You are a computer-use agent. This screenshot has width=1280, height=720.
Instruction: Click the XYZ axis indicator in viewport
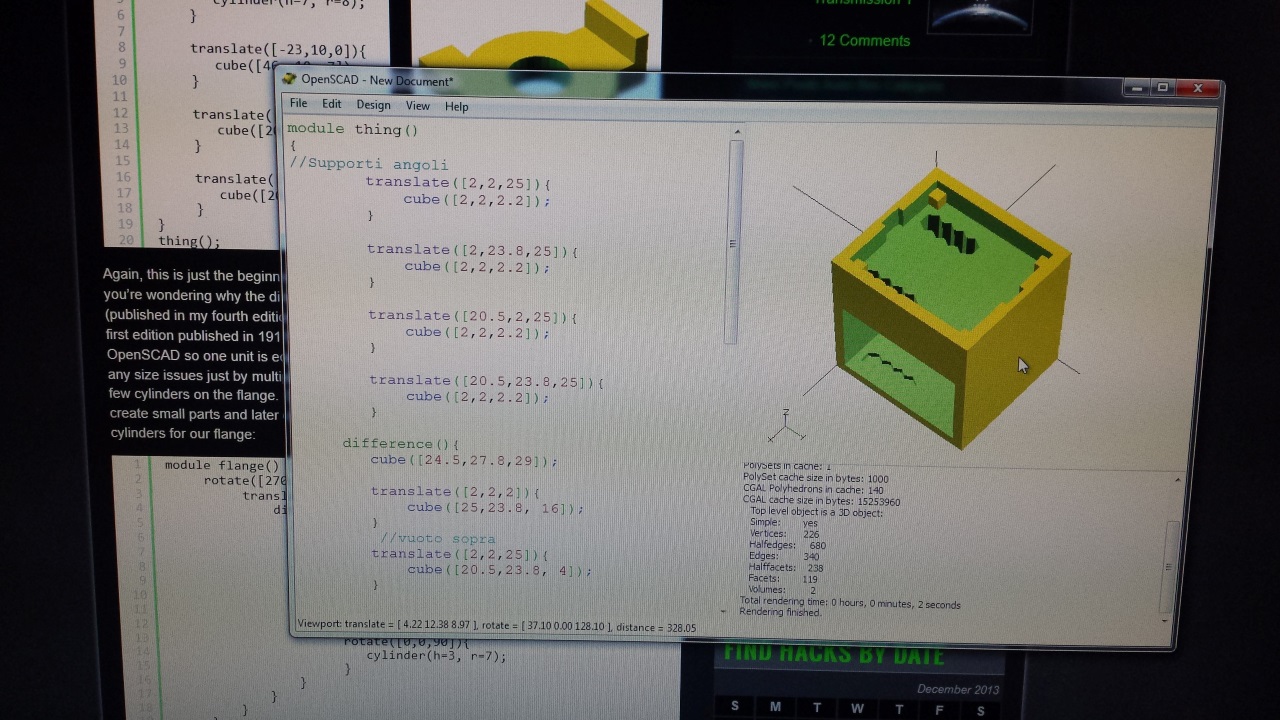click(786, 428)
